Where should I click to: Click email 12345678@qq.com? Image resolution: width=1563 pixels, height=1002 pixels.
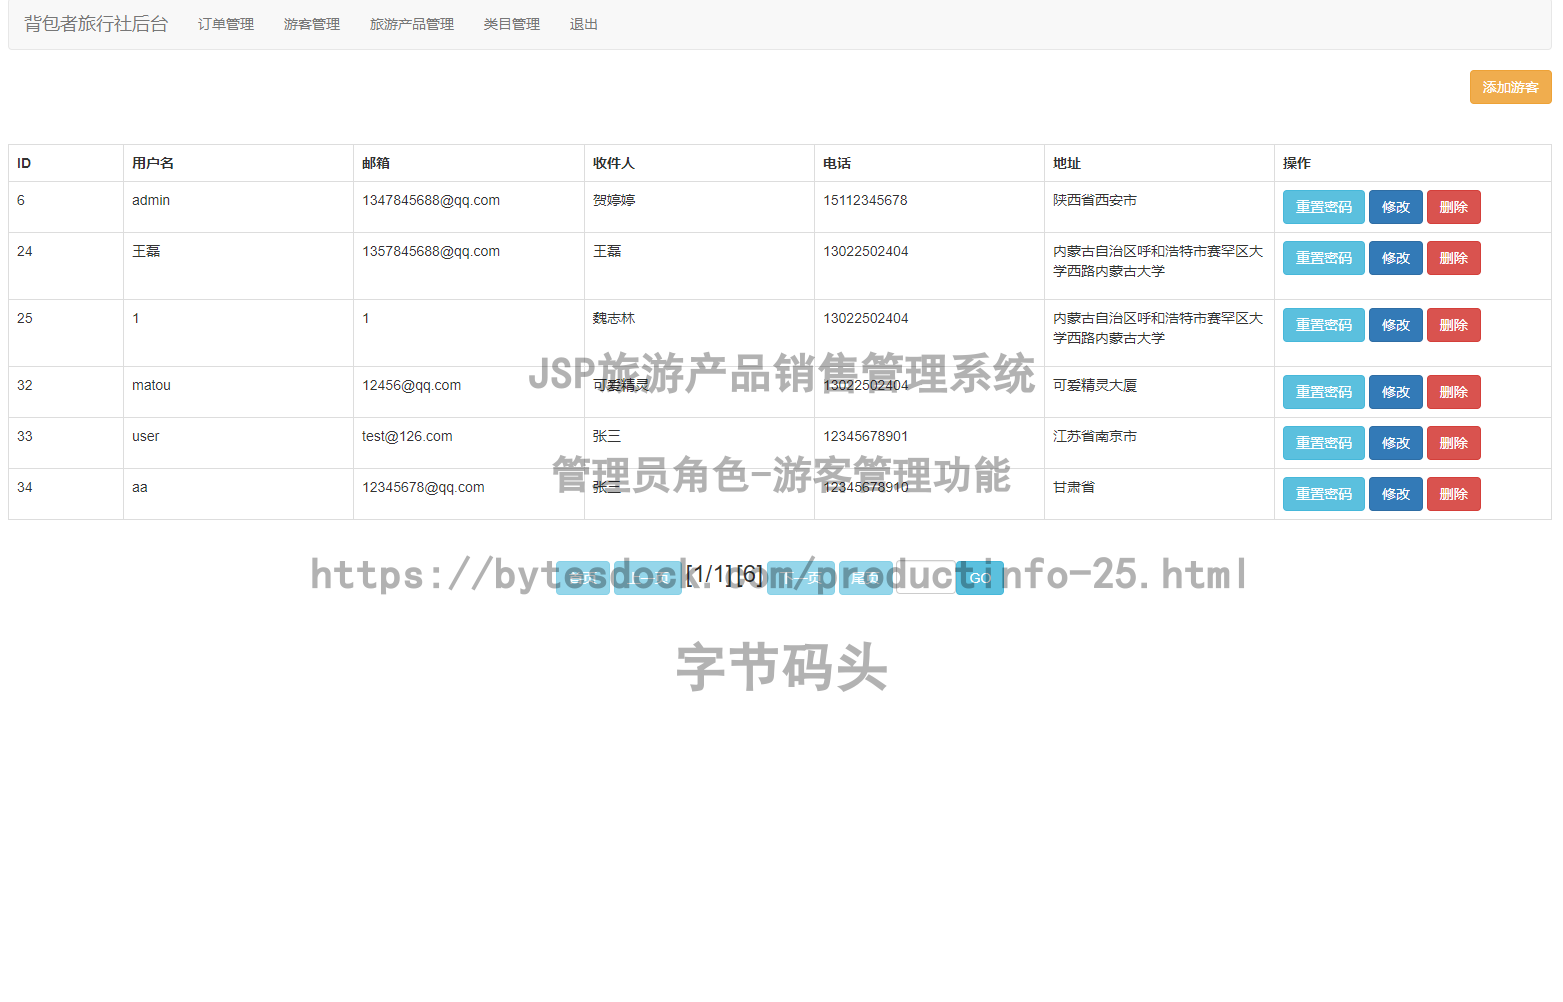coord(423,487)
